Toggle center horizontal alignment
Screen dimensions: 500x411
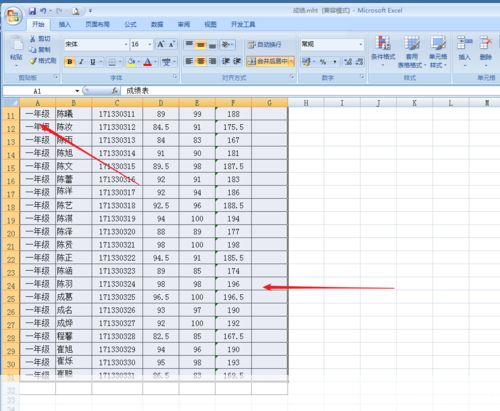(x=201, y=61)
